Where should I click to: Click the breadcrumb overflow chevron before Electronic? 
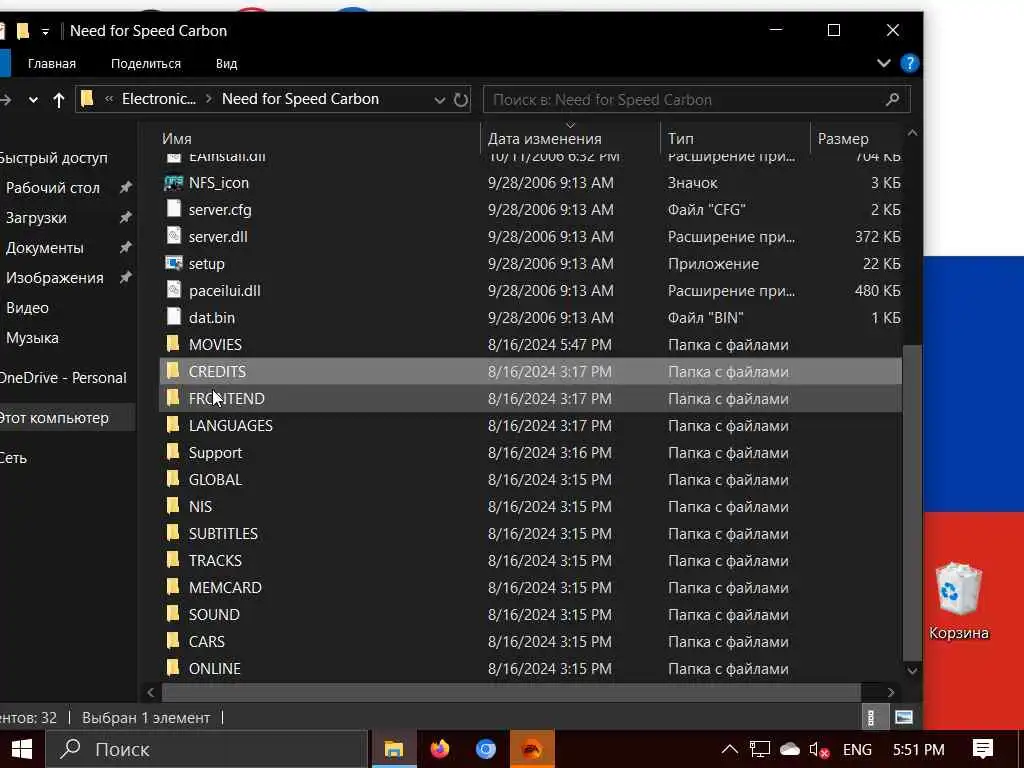pos(109,99)
